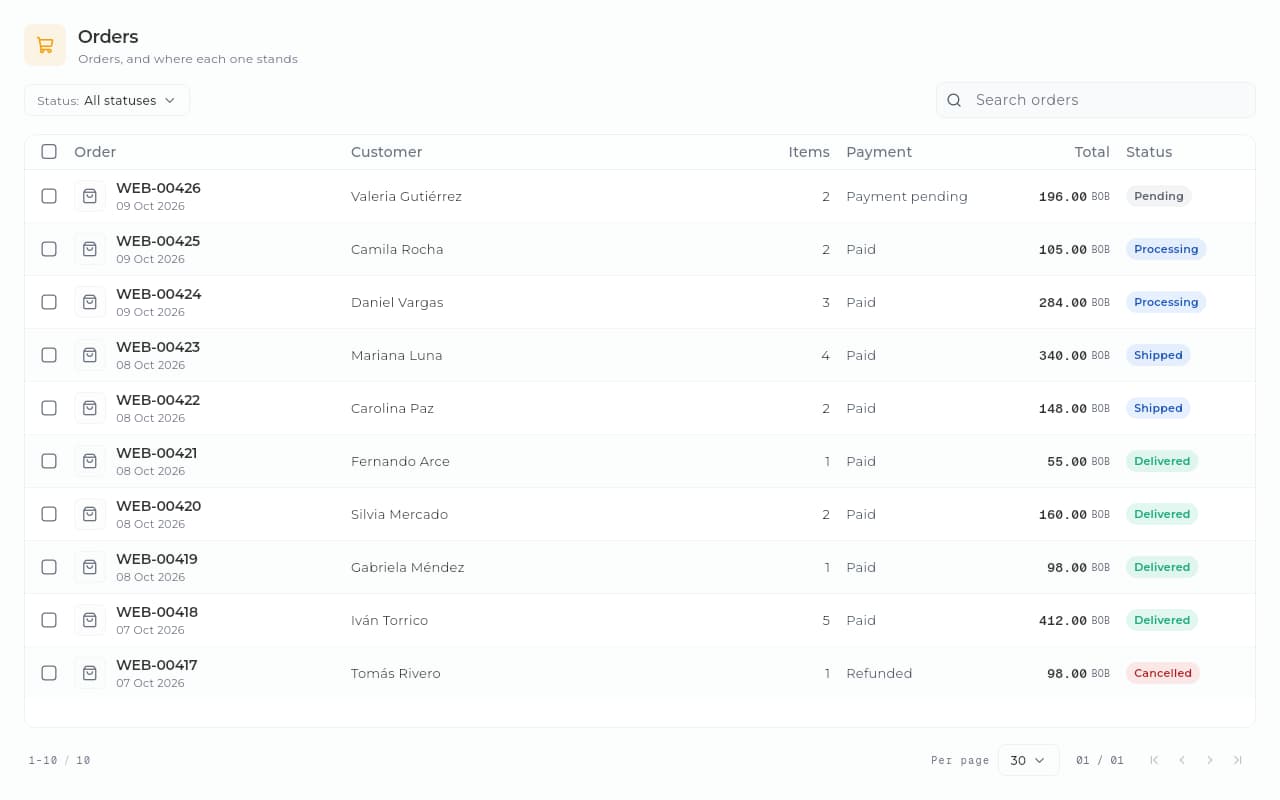Toggle the select-all checkbox in table header
The width and height of the screenshot is (1280, 800).
(x=49, y=152)
